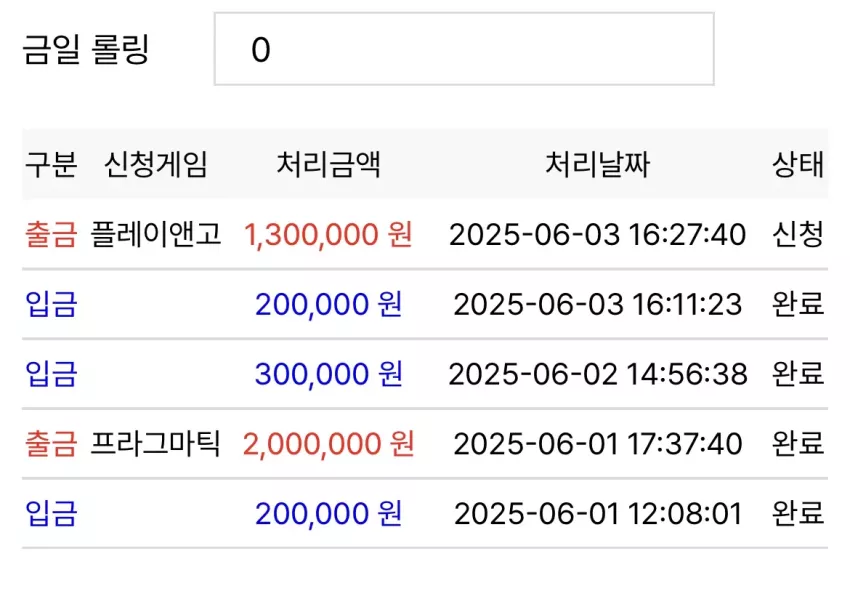Select the 처리금액 column header
The height and width of the screenshot is (599, 850).
pos(329,164)
